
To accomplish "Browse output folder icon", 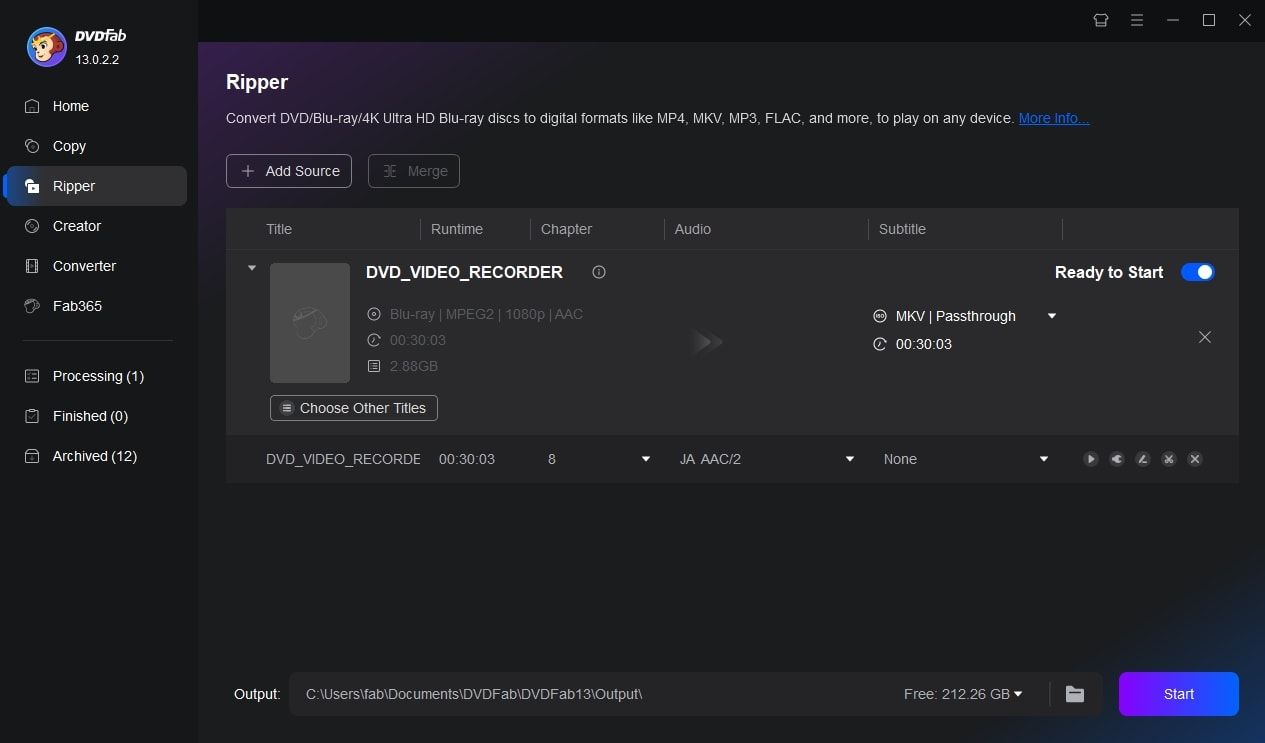I will 1075,694.
